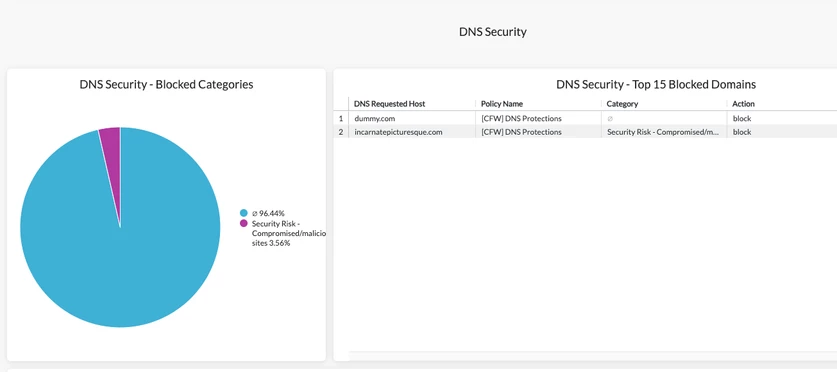This screenshot has height=372, width=837.
Task: Click the dummy.com host cell
Action: click(412, 118)
